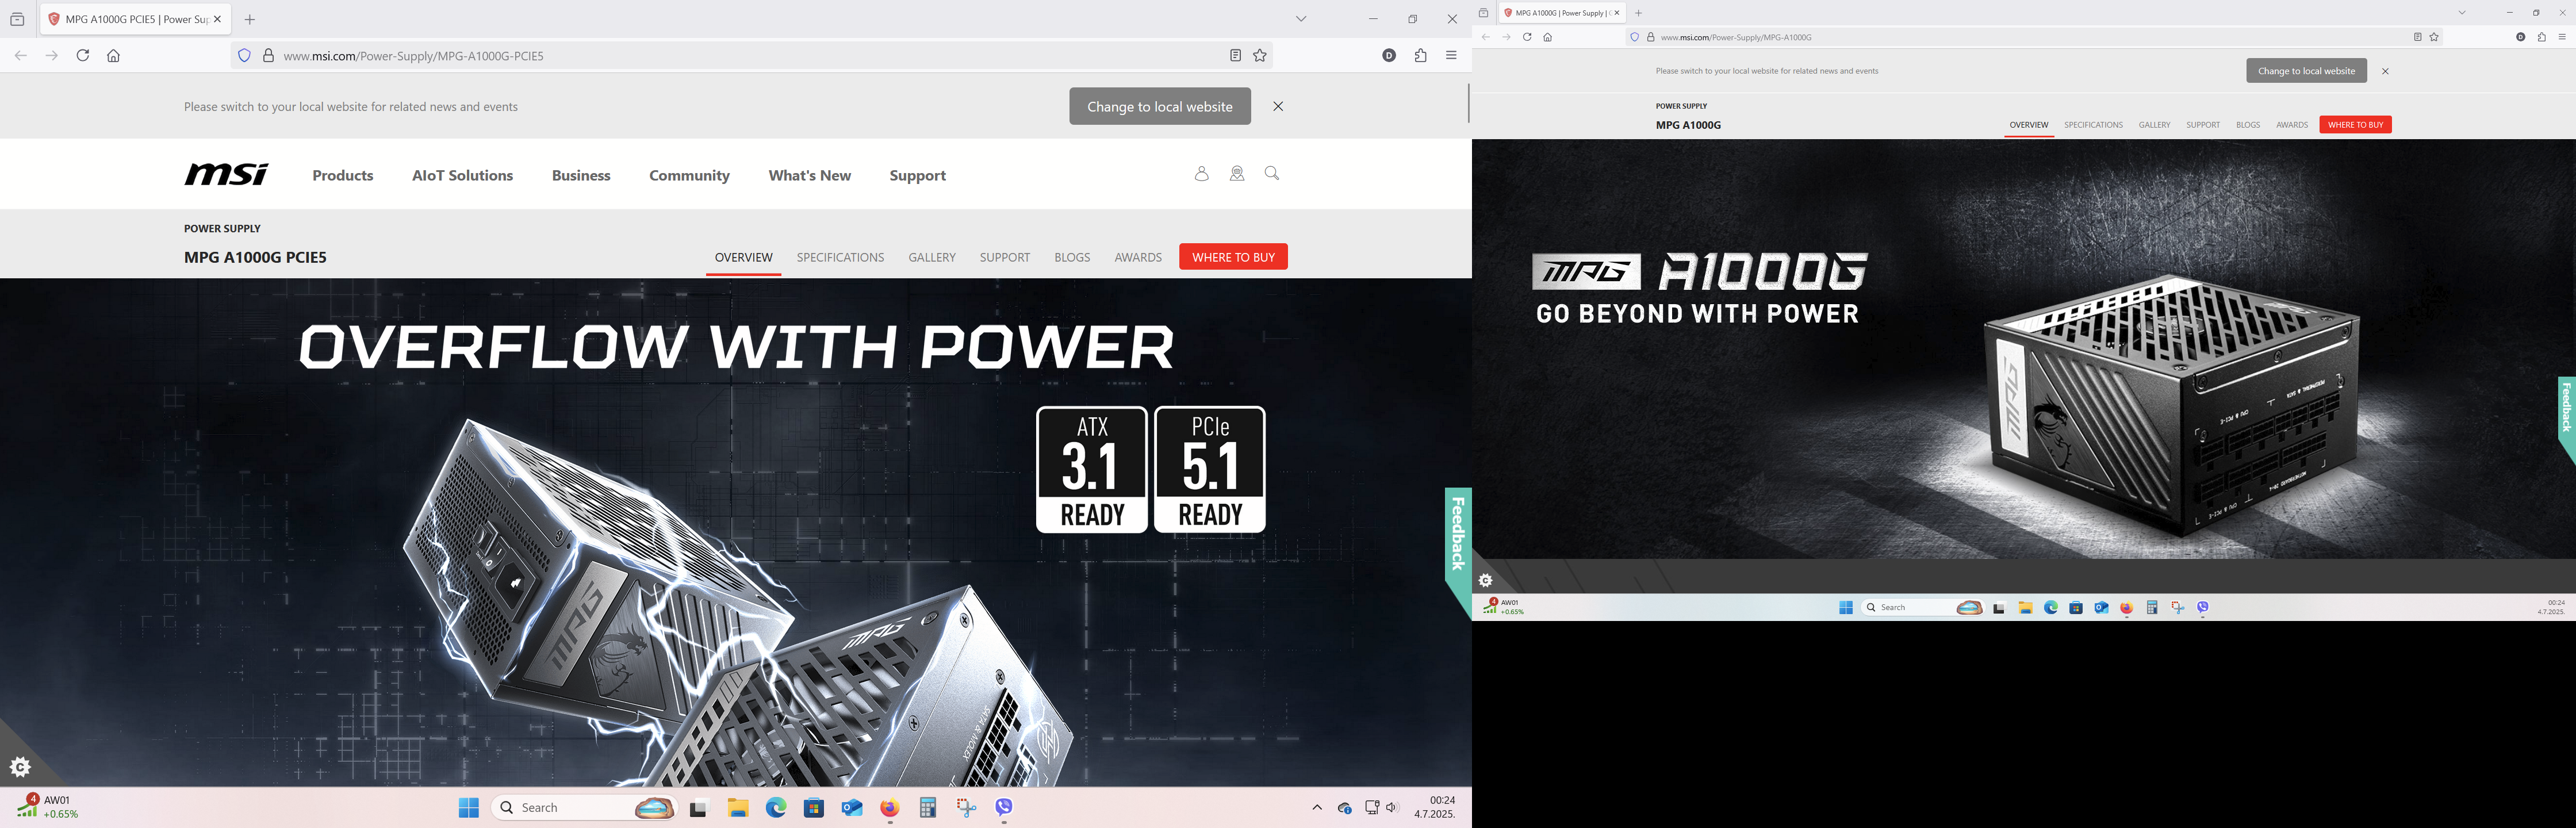Click the back arrow in left window
2576x828 pixels.
(21, 55)
